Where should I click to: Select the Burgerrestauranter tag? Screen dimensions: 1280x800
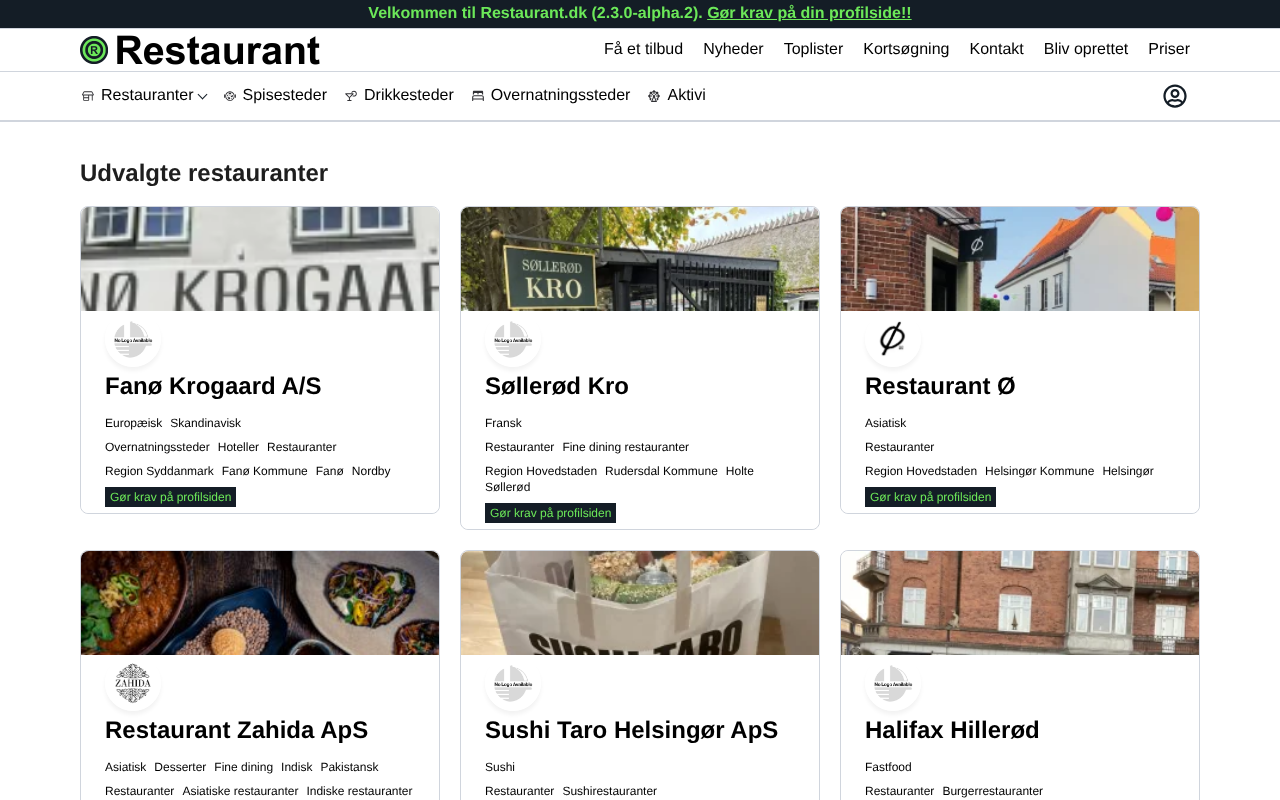click(992, 791)
